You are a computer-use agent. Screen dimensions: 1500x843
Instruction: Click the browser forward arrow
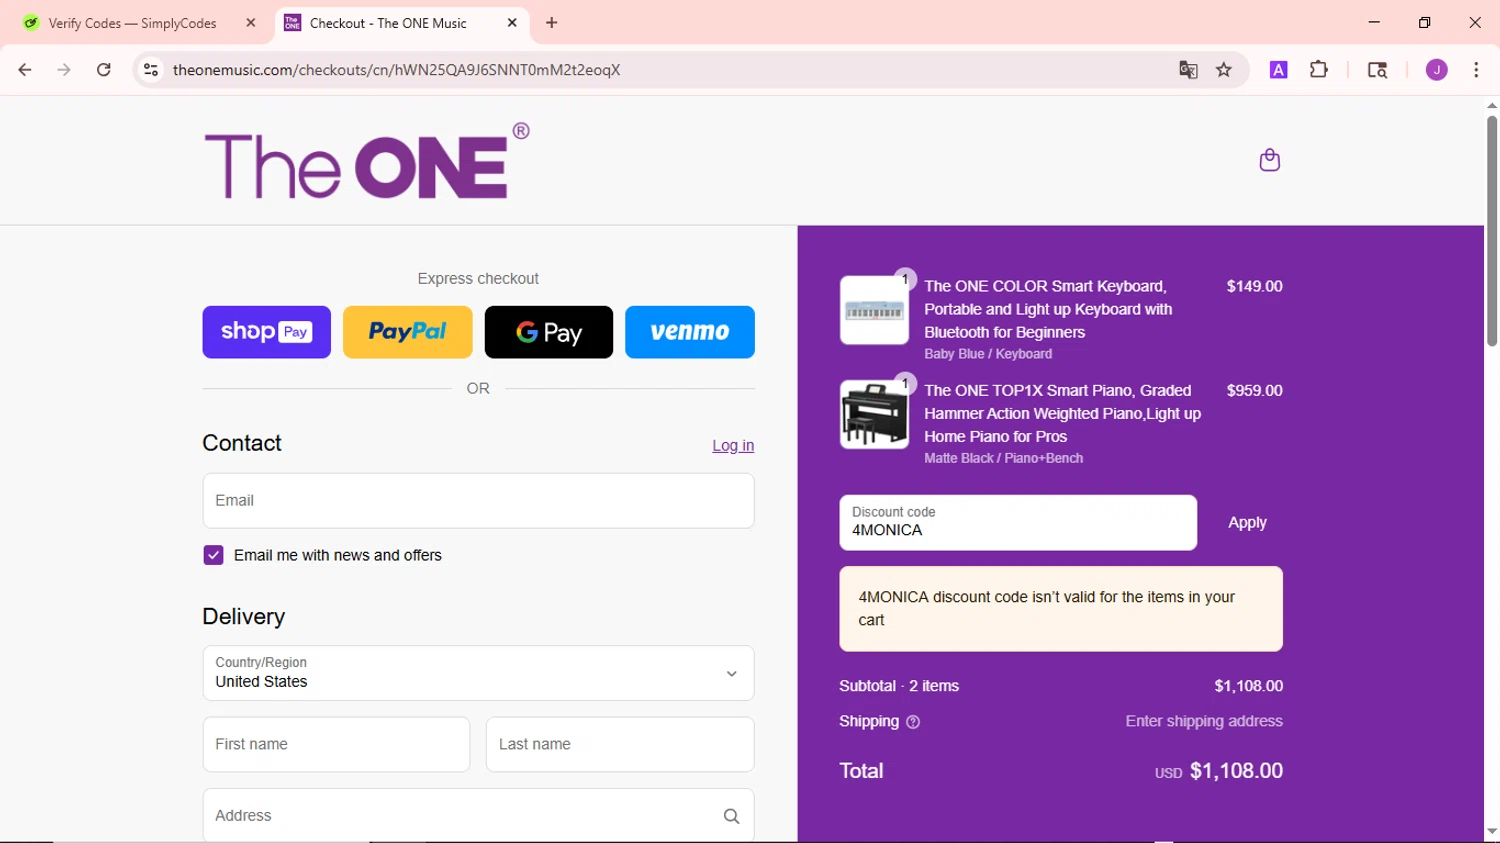click(64, 70)
